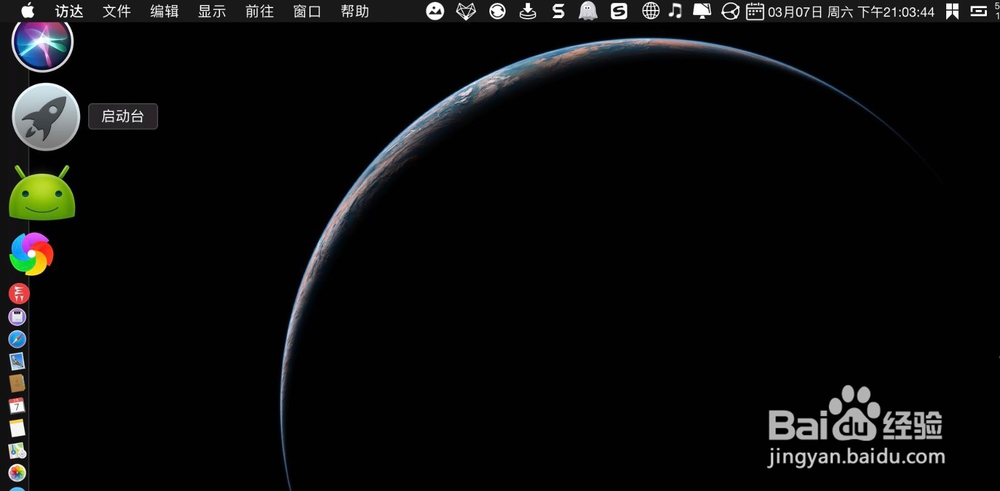
Task: Open the green Android app in Dock
Action: click(x=42, y=194)
